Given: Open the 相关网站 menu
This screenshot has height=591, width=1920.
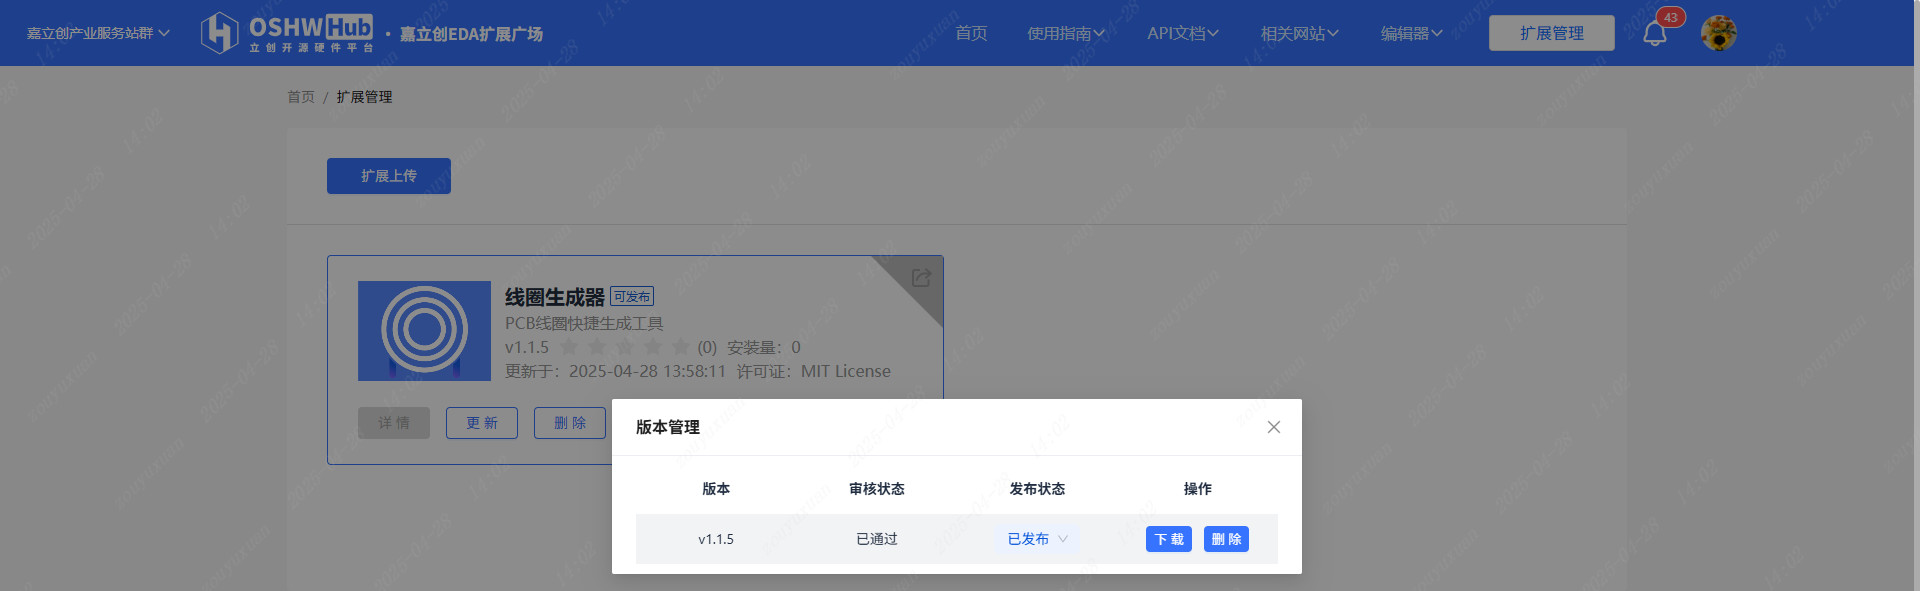Looking at the screenshot, I should (x=1299, y=33).
